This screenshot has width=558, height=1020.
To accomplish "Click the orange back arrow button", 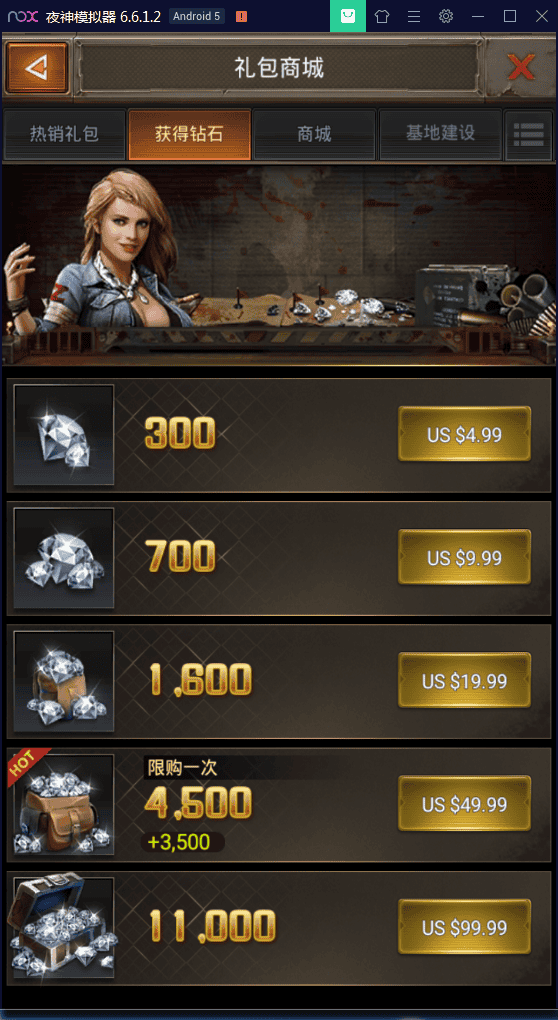I will (38, 68).
